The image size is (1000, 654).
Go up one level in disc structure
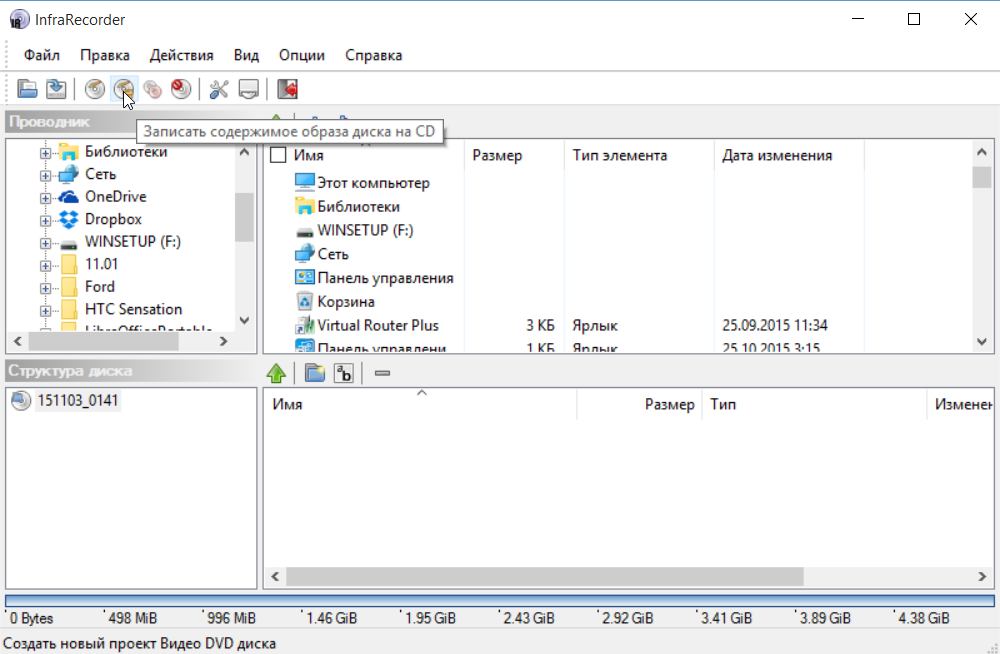tap(276, 373)
